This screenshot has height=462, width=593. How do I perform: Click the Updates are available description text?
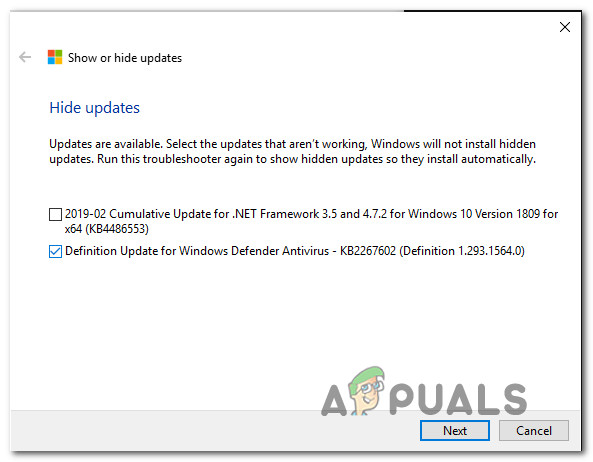click(x=292, y=151)
